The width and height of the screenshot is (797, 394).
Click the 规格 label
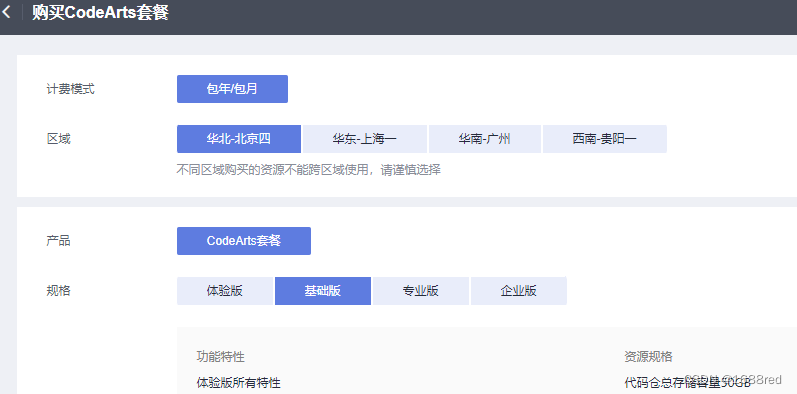tap(58, 291)
